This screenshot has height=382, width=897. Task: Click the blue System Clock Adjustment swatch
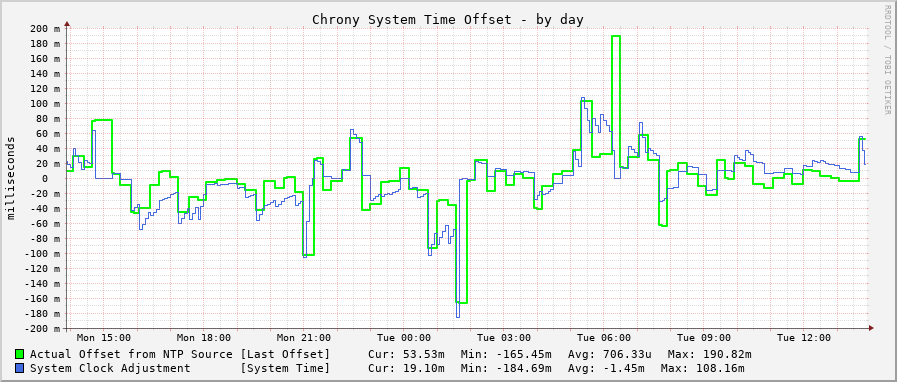click(19, 368)
